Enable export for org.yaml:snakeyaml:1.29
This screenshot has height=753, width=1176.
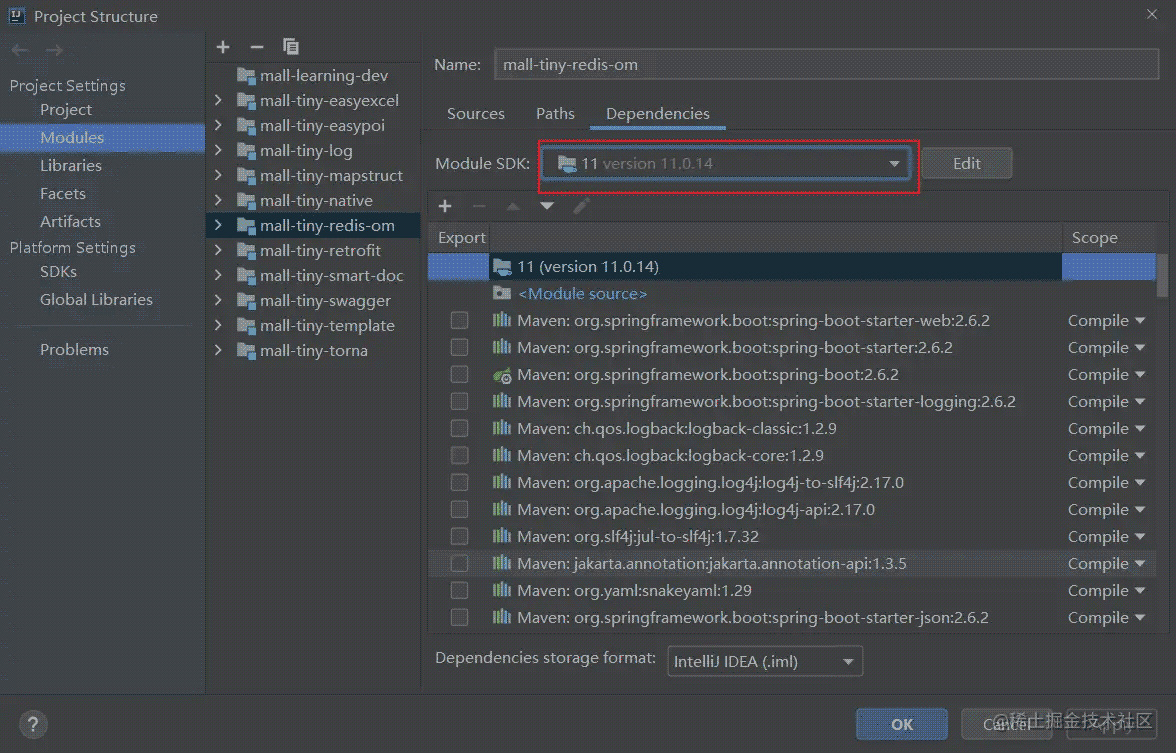pos(459,591)
